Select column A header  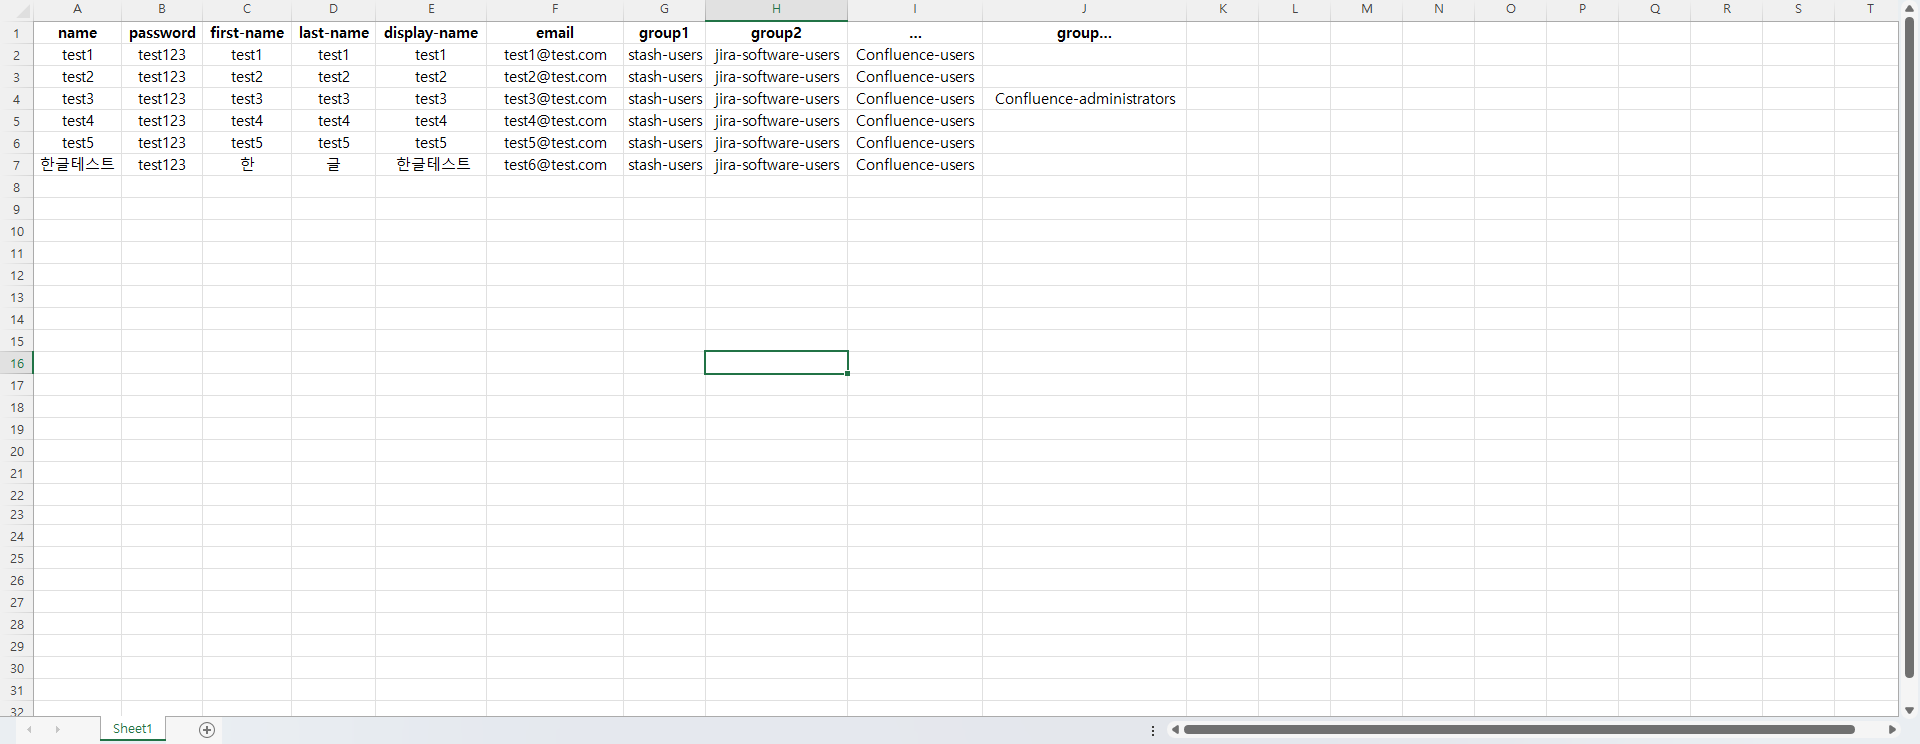tap(77, 9)
